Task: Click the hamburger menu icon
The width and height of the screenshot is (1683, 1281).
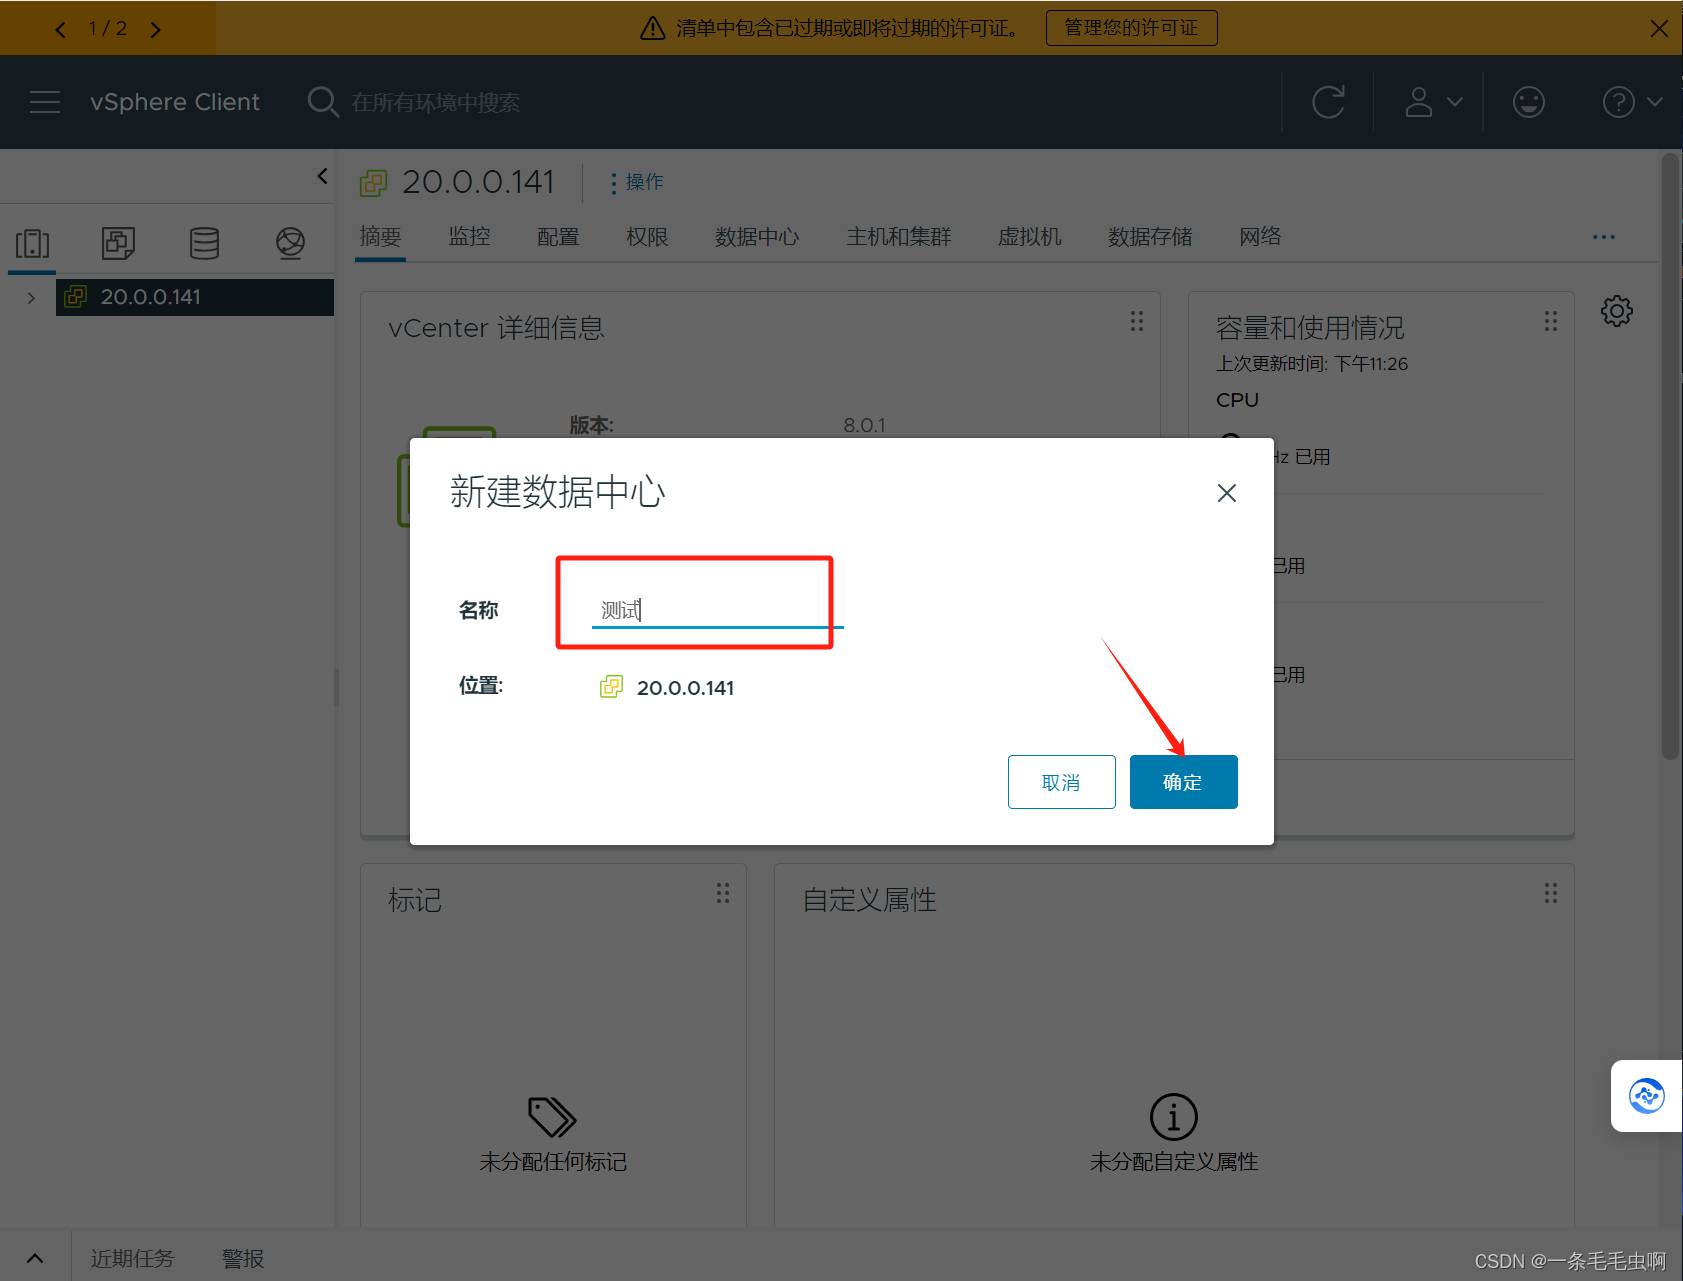Action: (45, 102)
